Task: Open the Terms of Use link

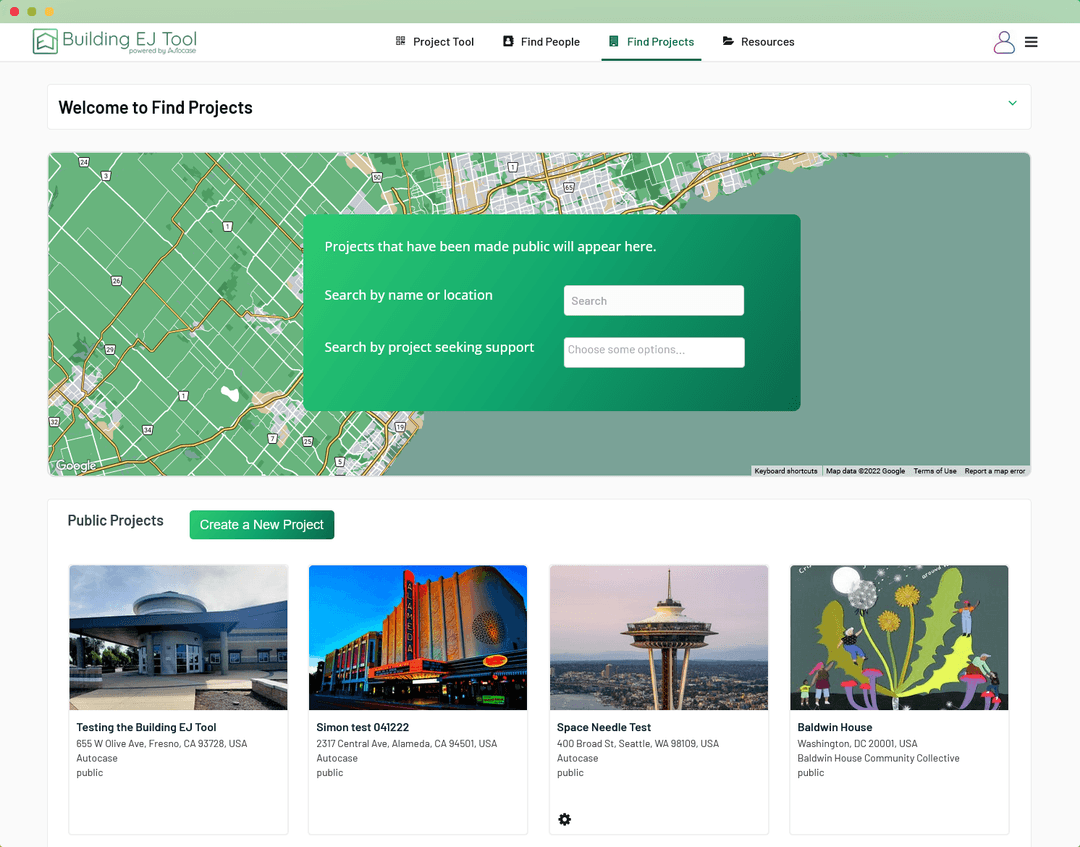Action: coord(934,470)
